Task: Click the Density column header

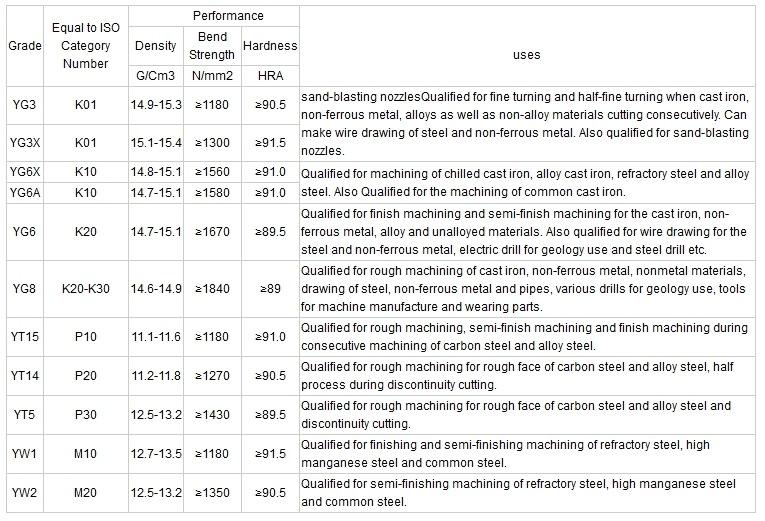Action: pyautogui.click(x=155, y=46)
